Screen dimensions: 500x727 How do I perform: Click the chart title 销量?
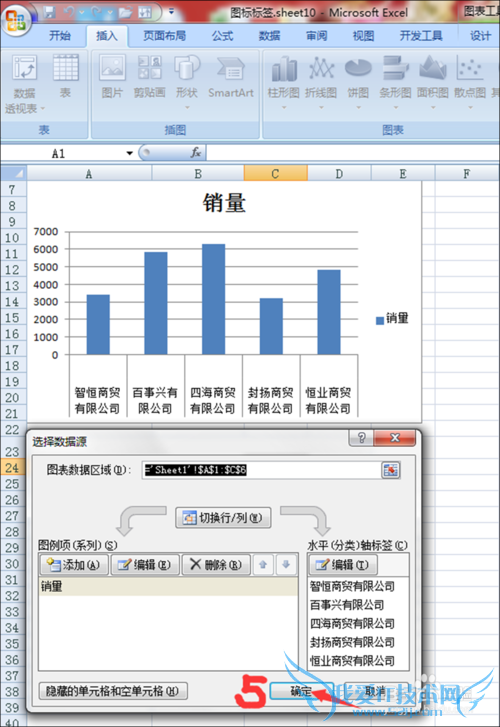pos(224,203)
